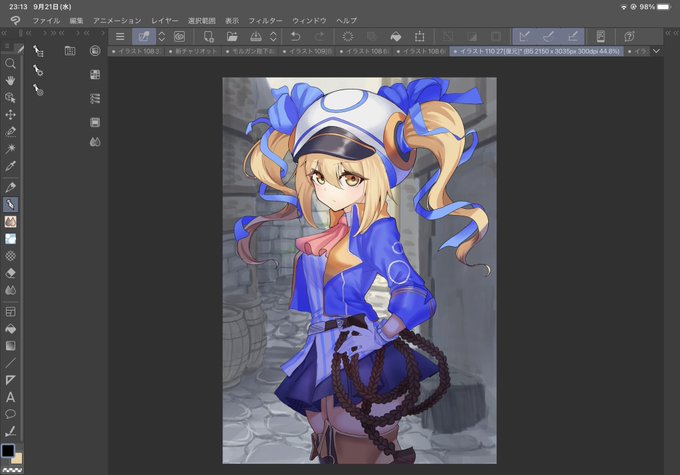Save the file using command bar icon

256,36
